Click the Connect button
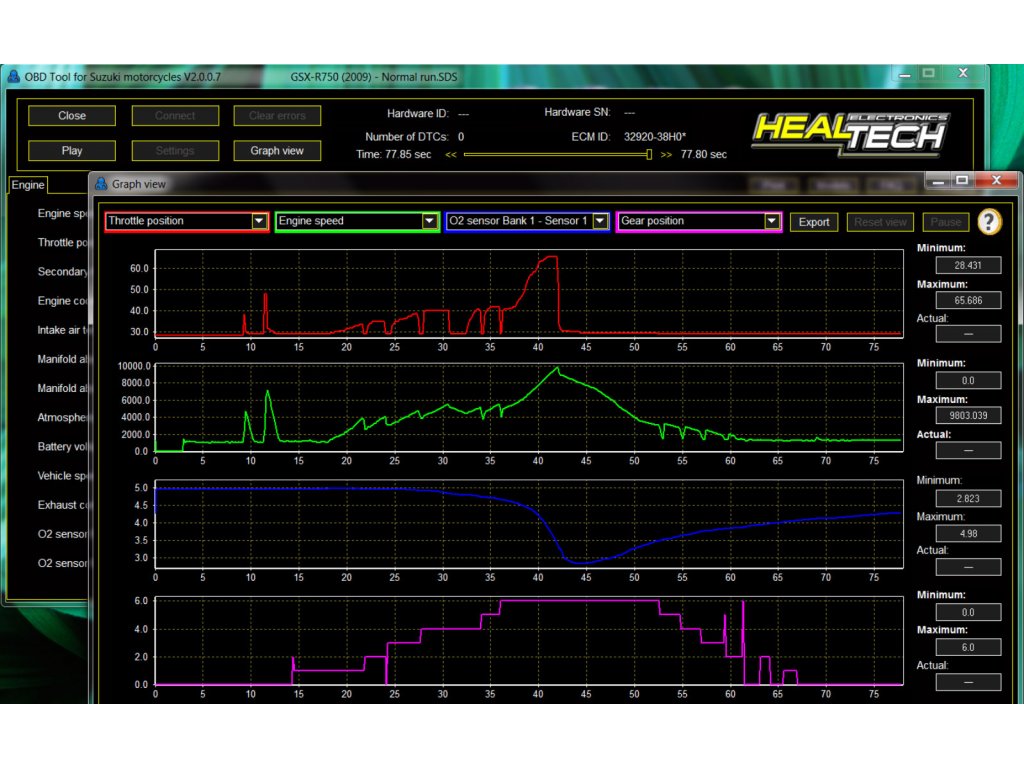Image resolution: width=1024 pixels, height=768 pixels. pos(175,116)
